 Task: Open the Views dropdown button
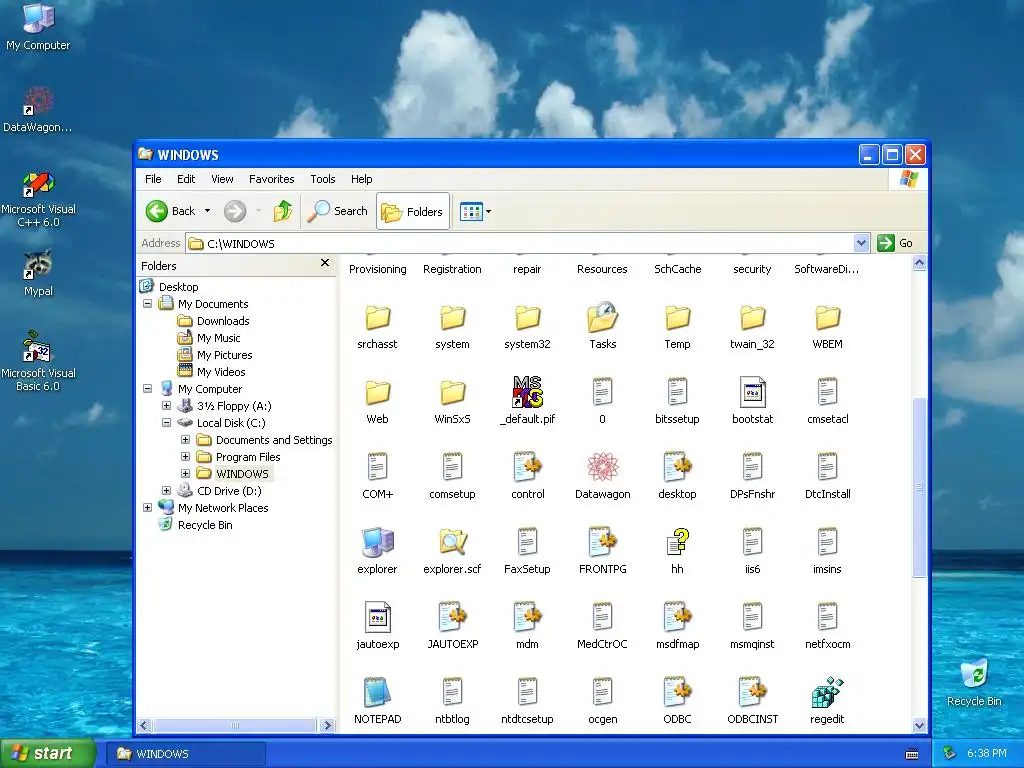click(475, 211)
